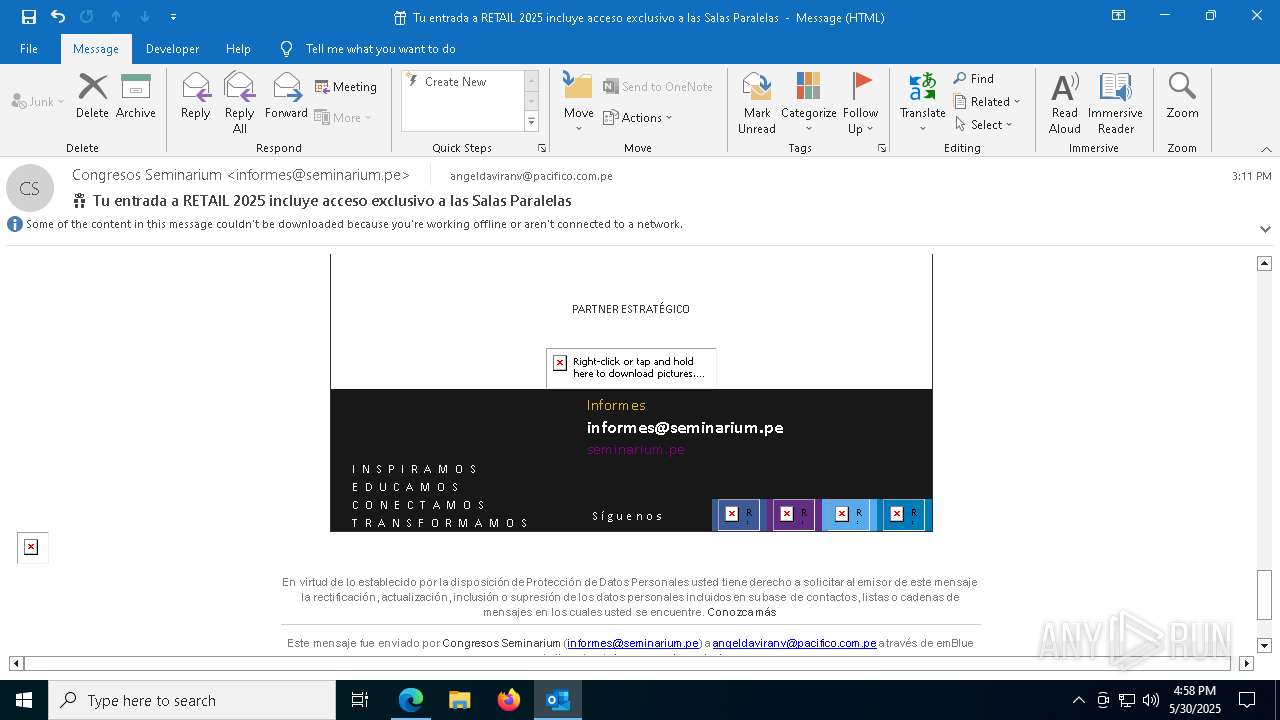The image size is (1280, 720).
Task: Choose Reply All
Action: [239, 102]
